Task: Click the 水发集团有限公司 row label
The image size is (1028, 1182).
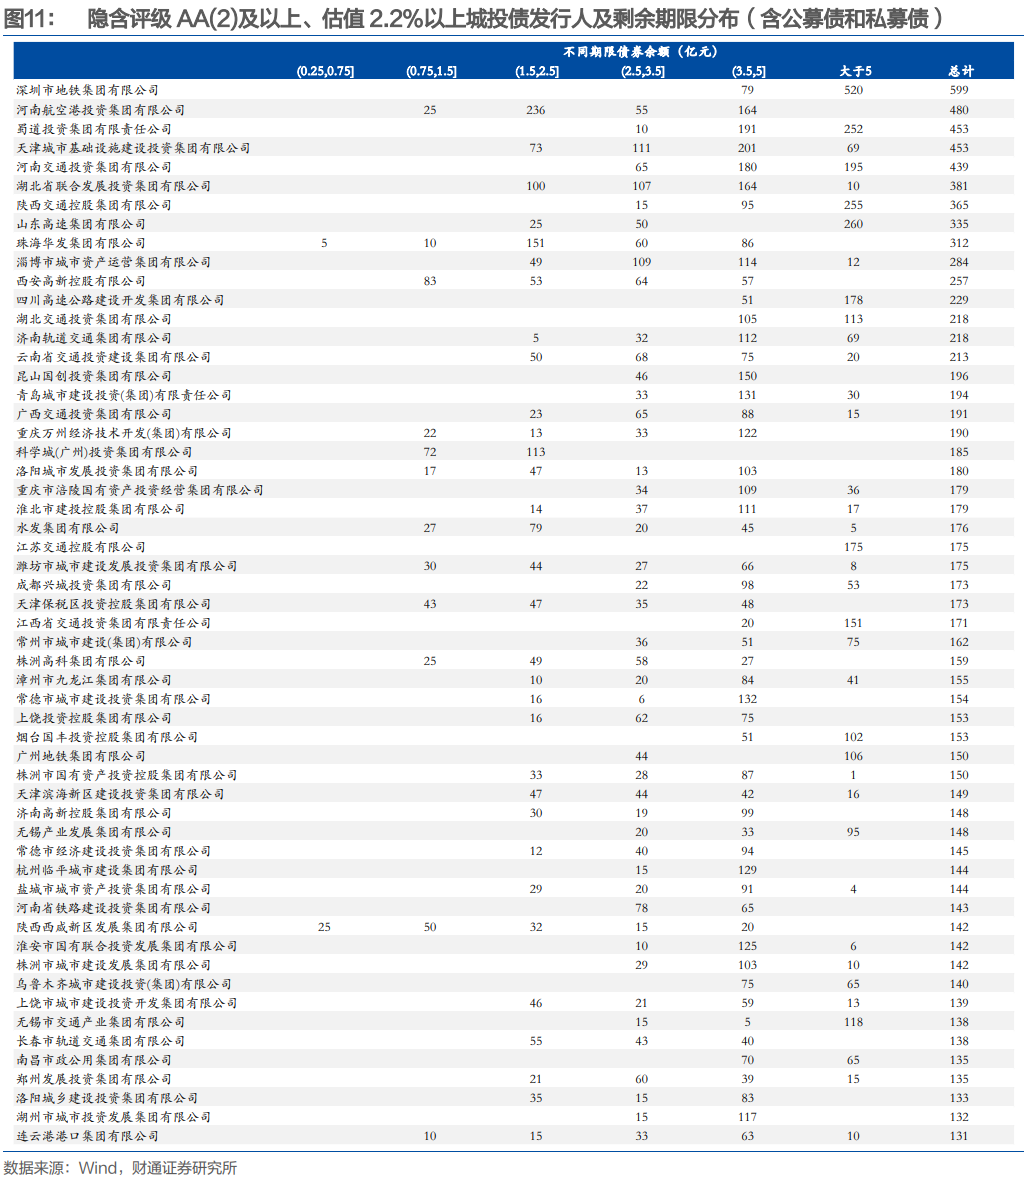Action: point(68,528)
